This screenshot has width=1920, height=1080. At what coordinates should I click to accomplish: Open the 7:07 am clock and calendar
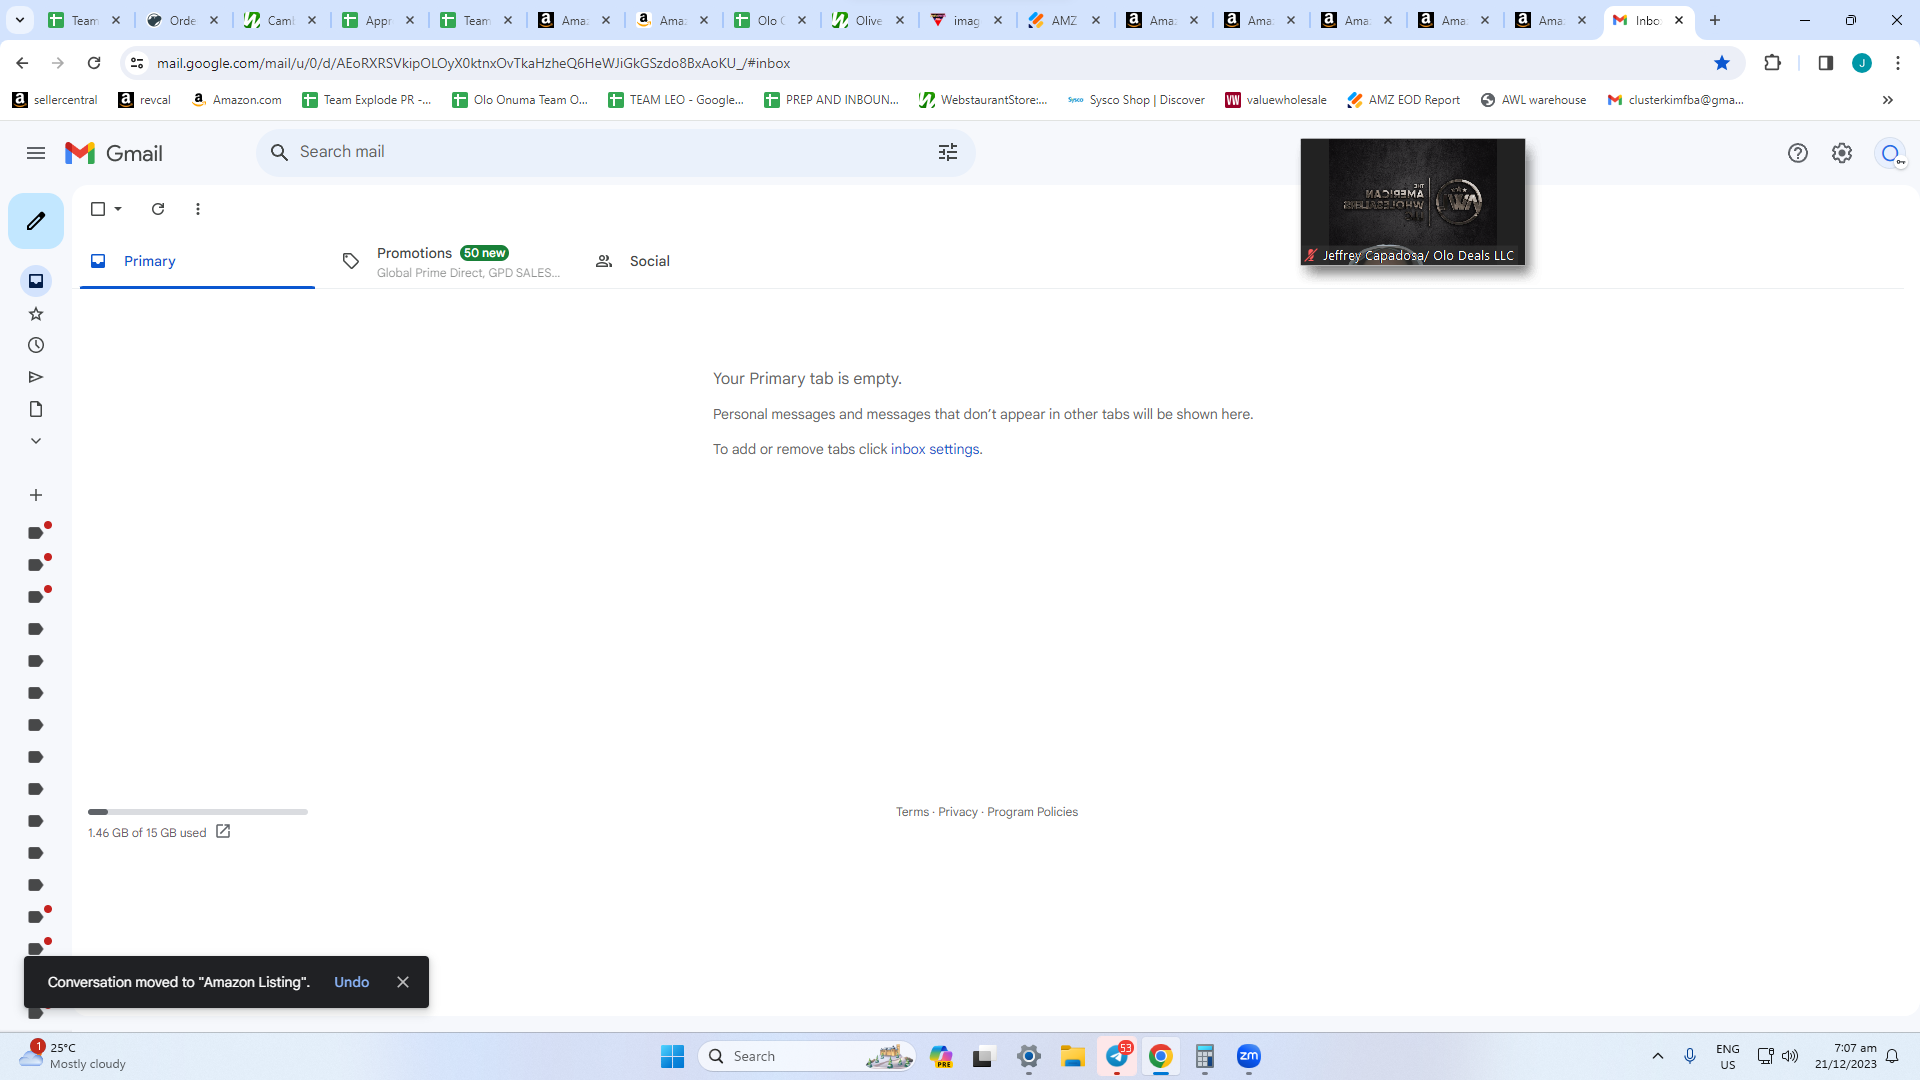[1846, 1056]
